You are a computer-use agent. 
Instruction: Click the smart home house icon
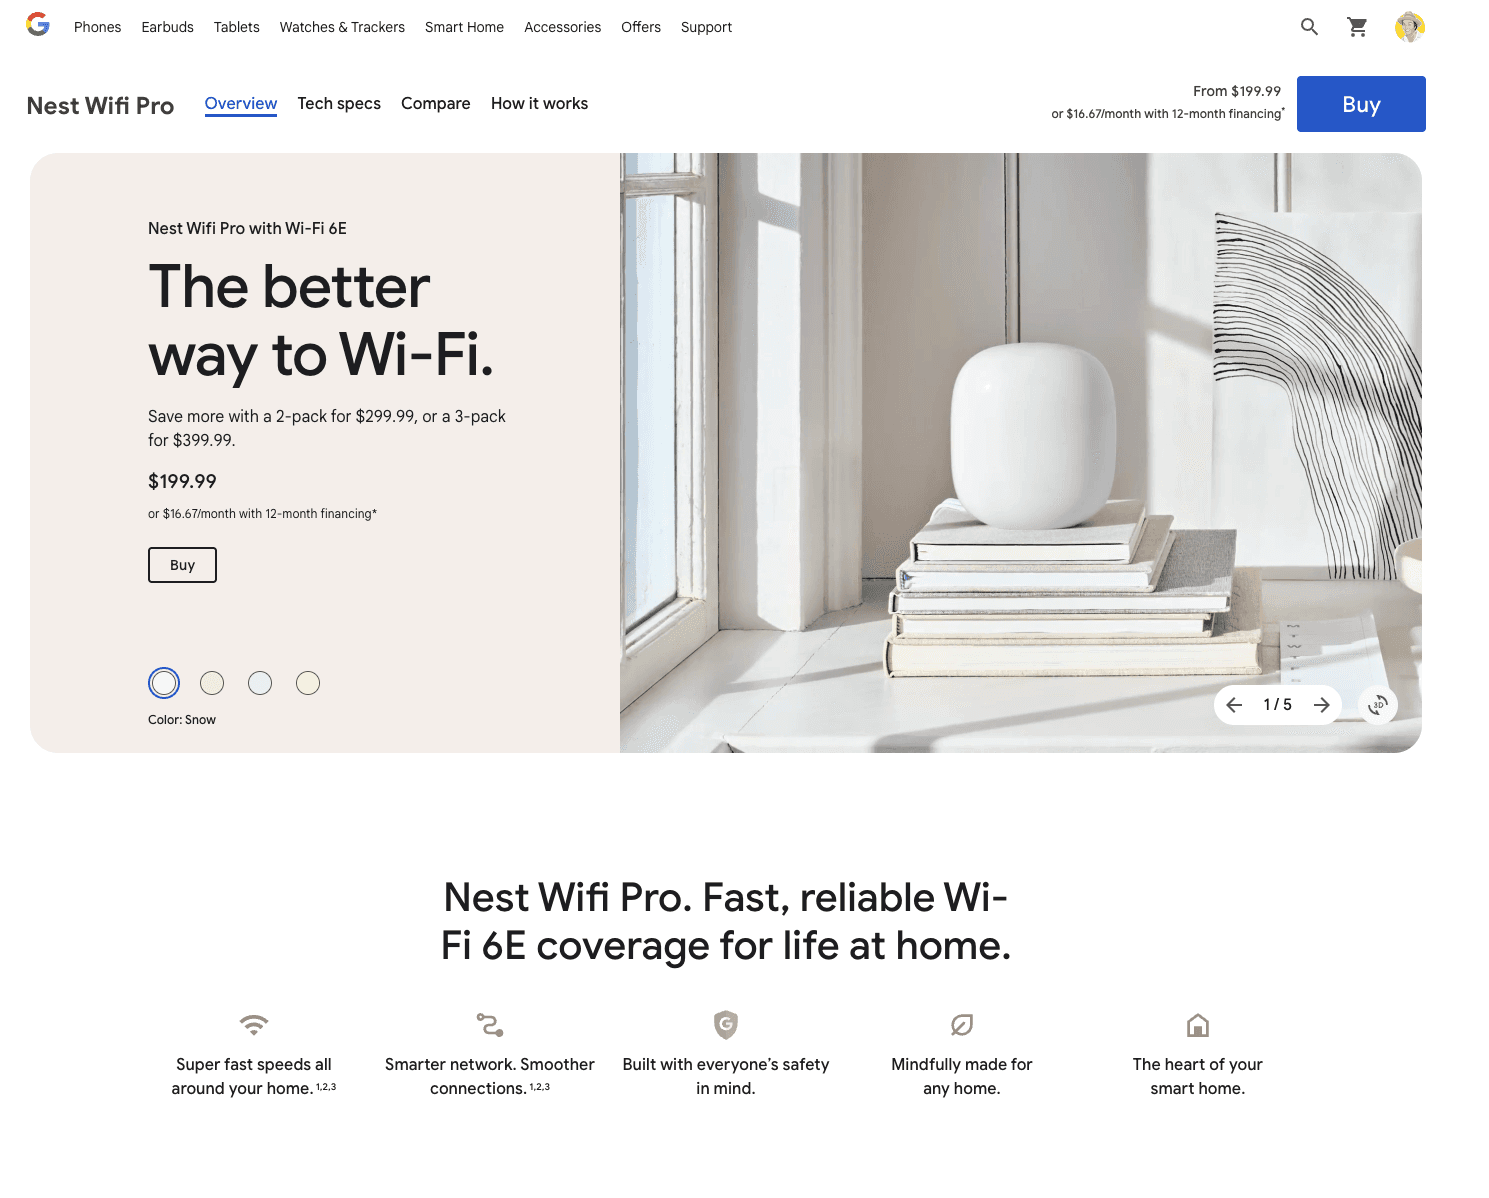pyautogui.click(x=1198, y=1025)
